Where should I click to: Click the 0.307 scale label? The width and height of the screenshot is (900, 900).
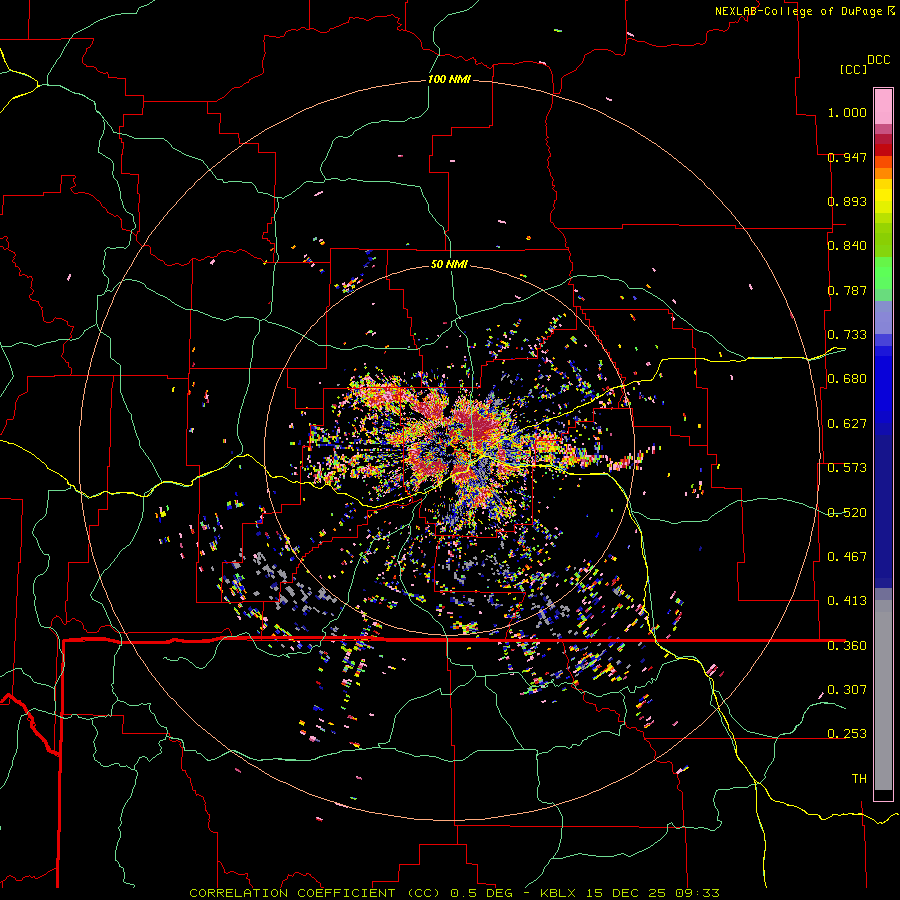(847, 690)
